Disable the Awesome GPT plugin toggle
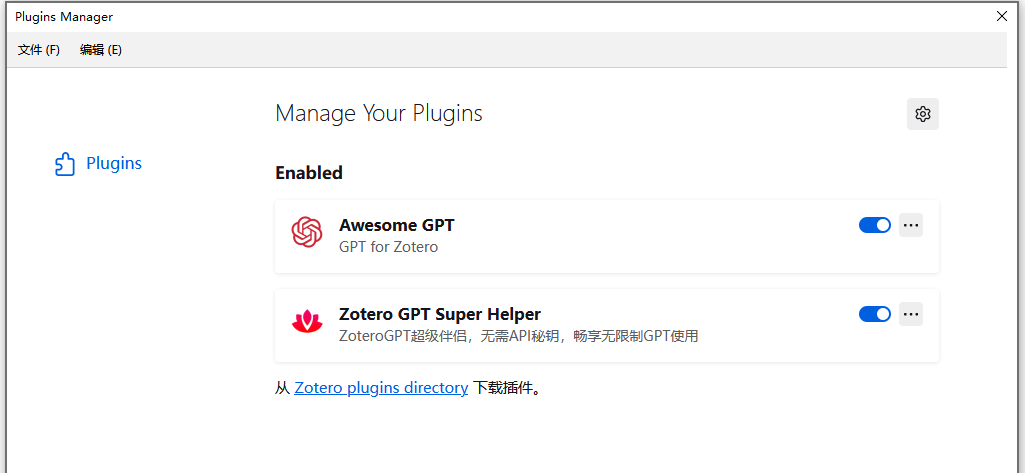This screenshot has width=1025, height=473. (875, 225)
